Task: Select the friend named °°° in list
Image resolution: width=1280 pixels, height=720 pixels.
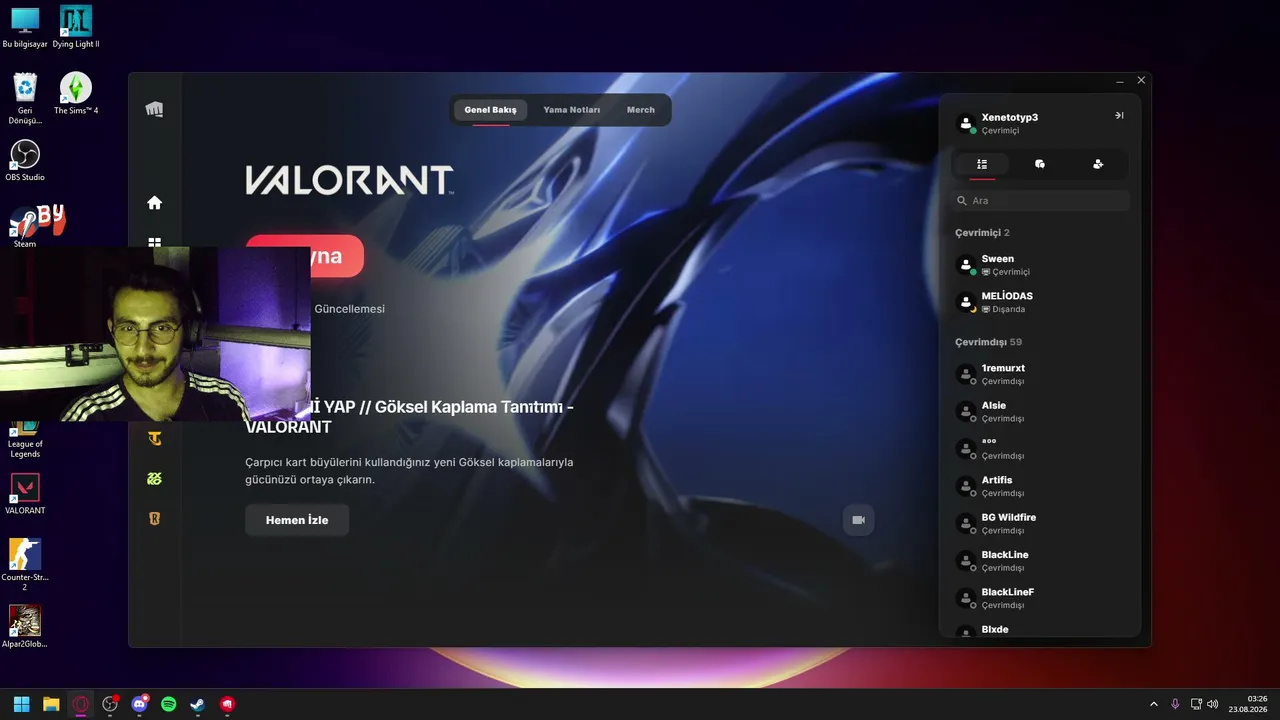Action: coord(1040,449)
